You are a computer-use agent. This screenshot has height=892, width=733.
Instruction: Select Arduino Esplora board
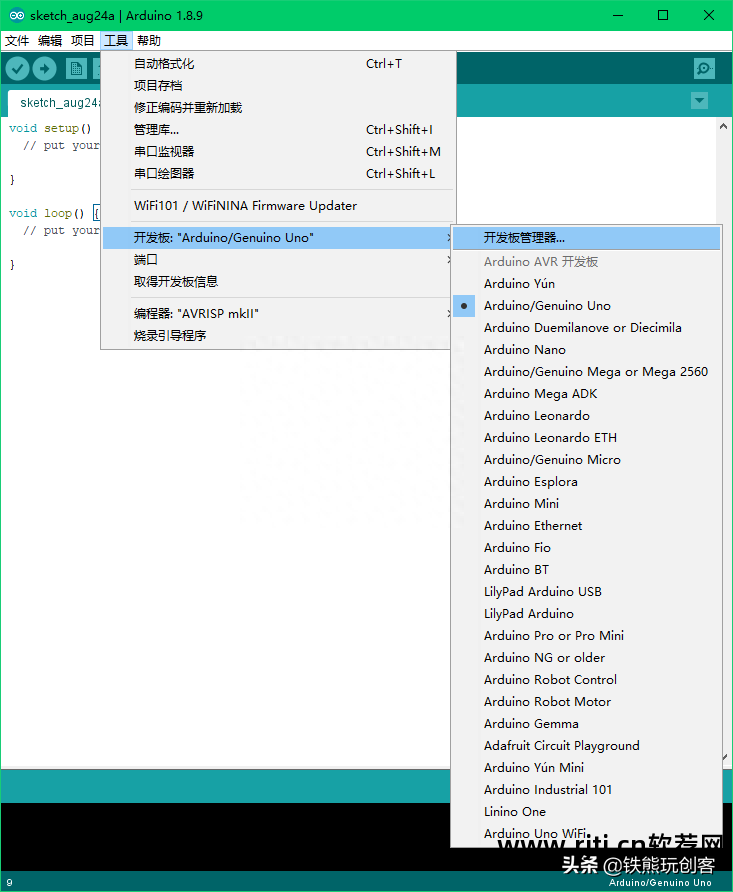point(586,482)
